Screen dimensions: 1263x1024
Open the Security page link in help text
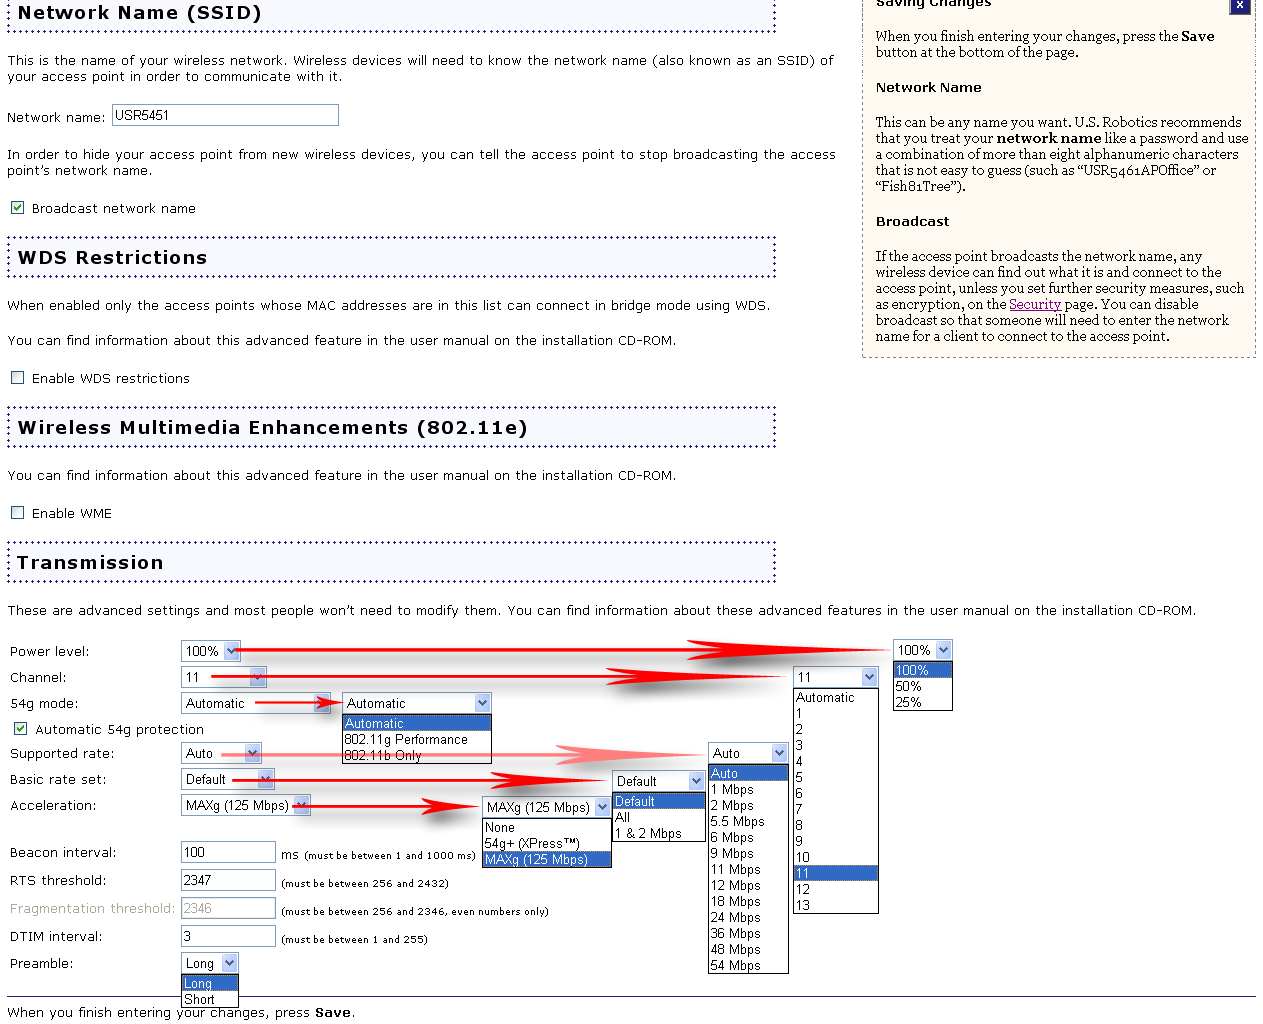1034,304
